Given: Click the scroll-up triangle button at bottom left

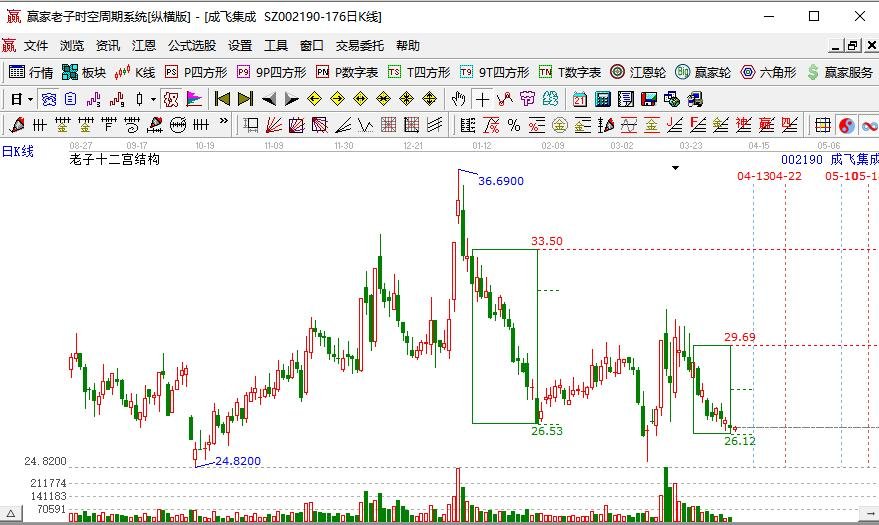Looking at the screenshot, I should [x=11, y=513].
